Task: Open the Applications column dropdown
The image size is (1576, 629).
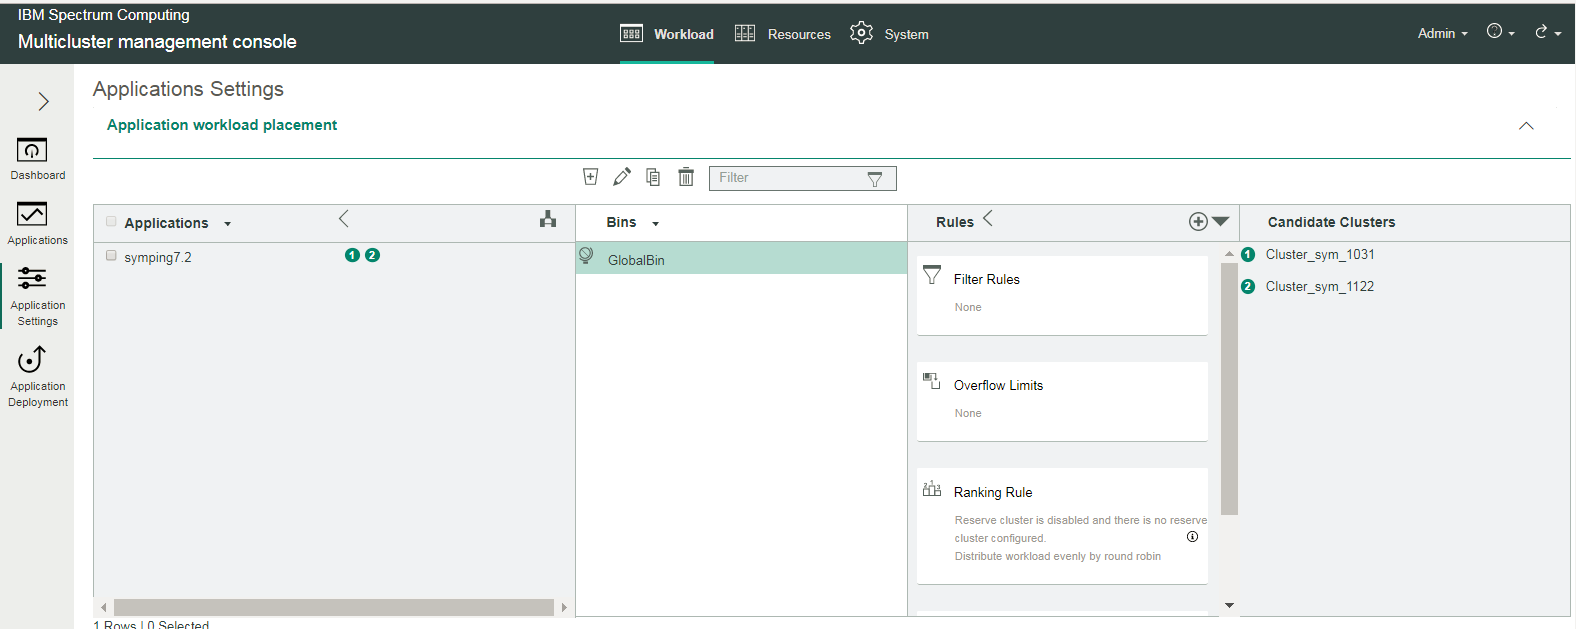Action: (x=228, y=224)
